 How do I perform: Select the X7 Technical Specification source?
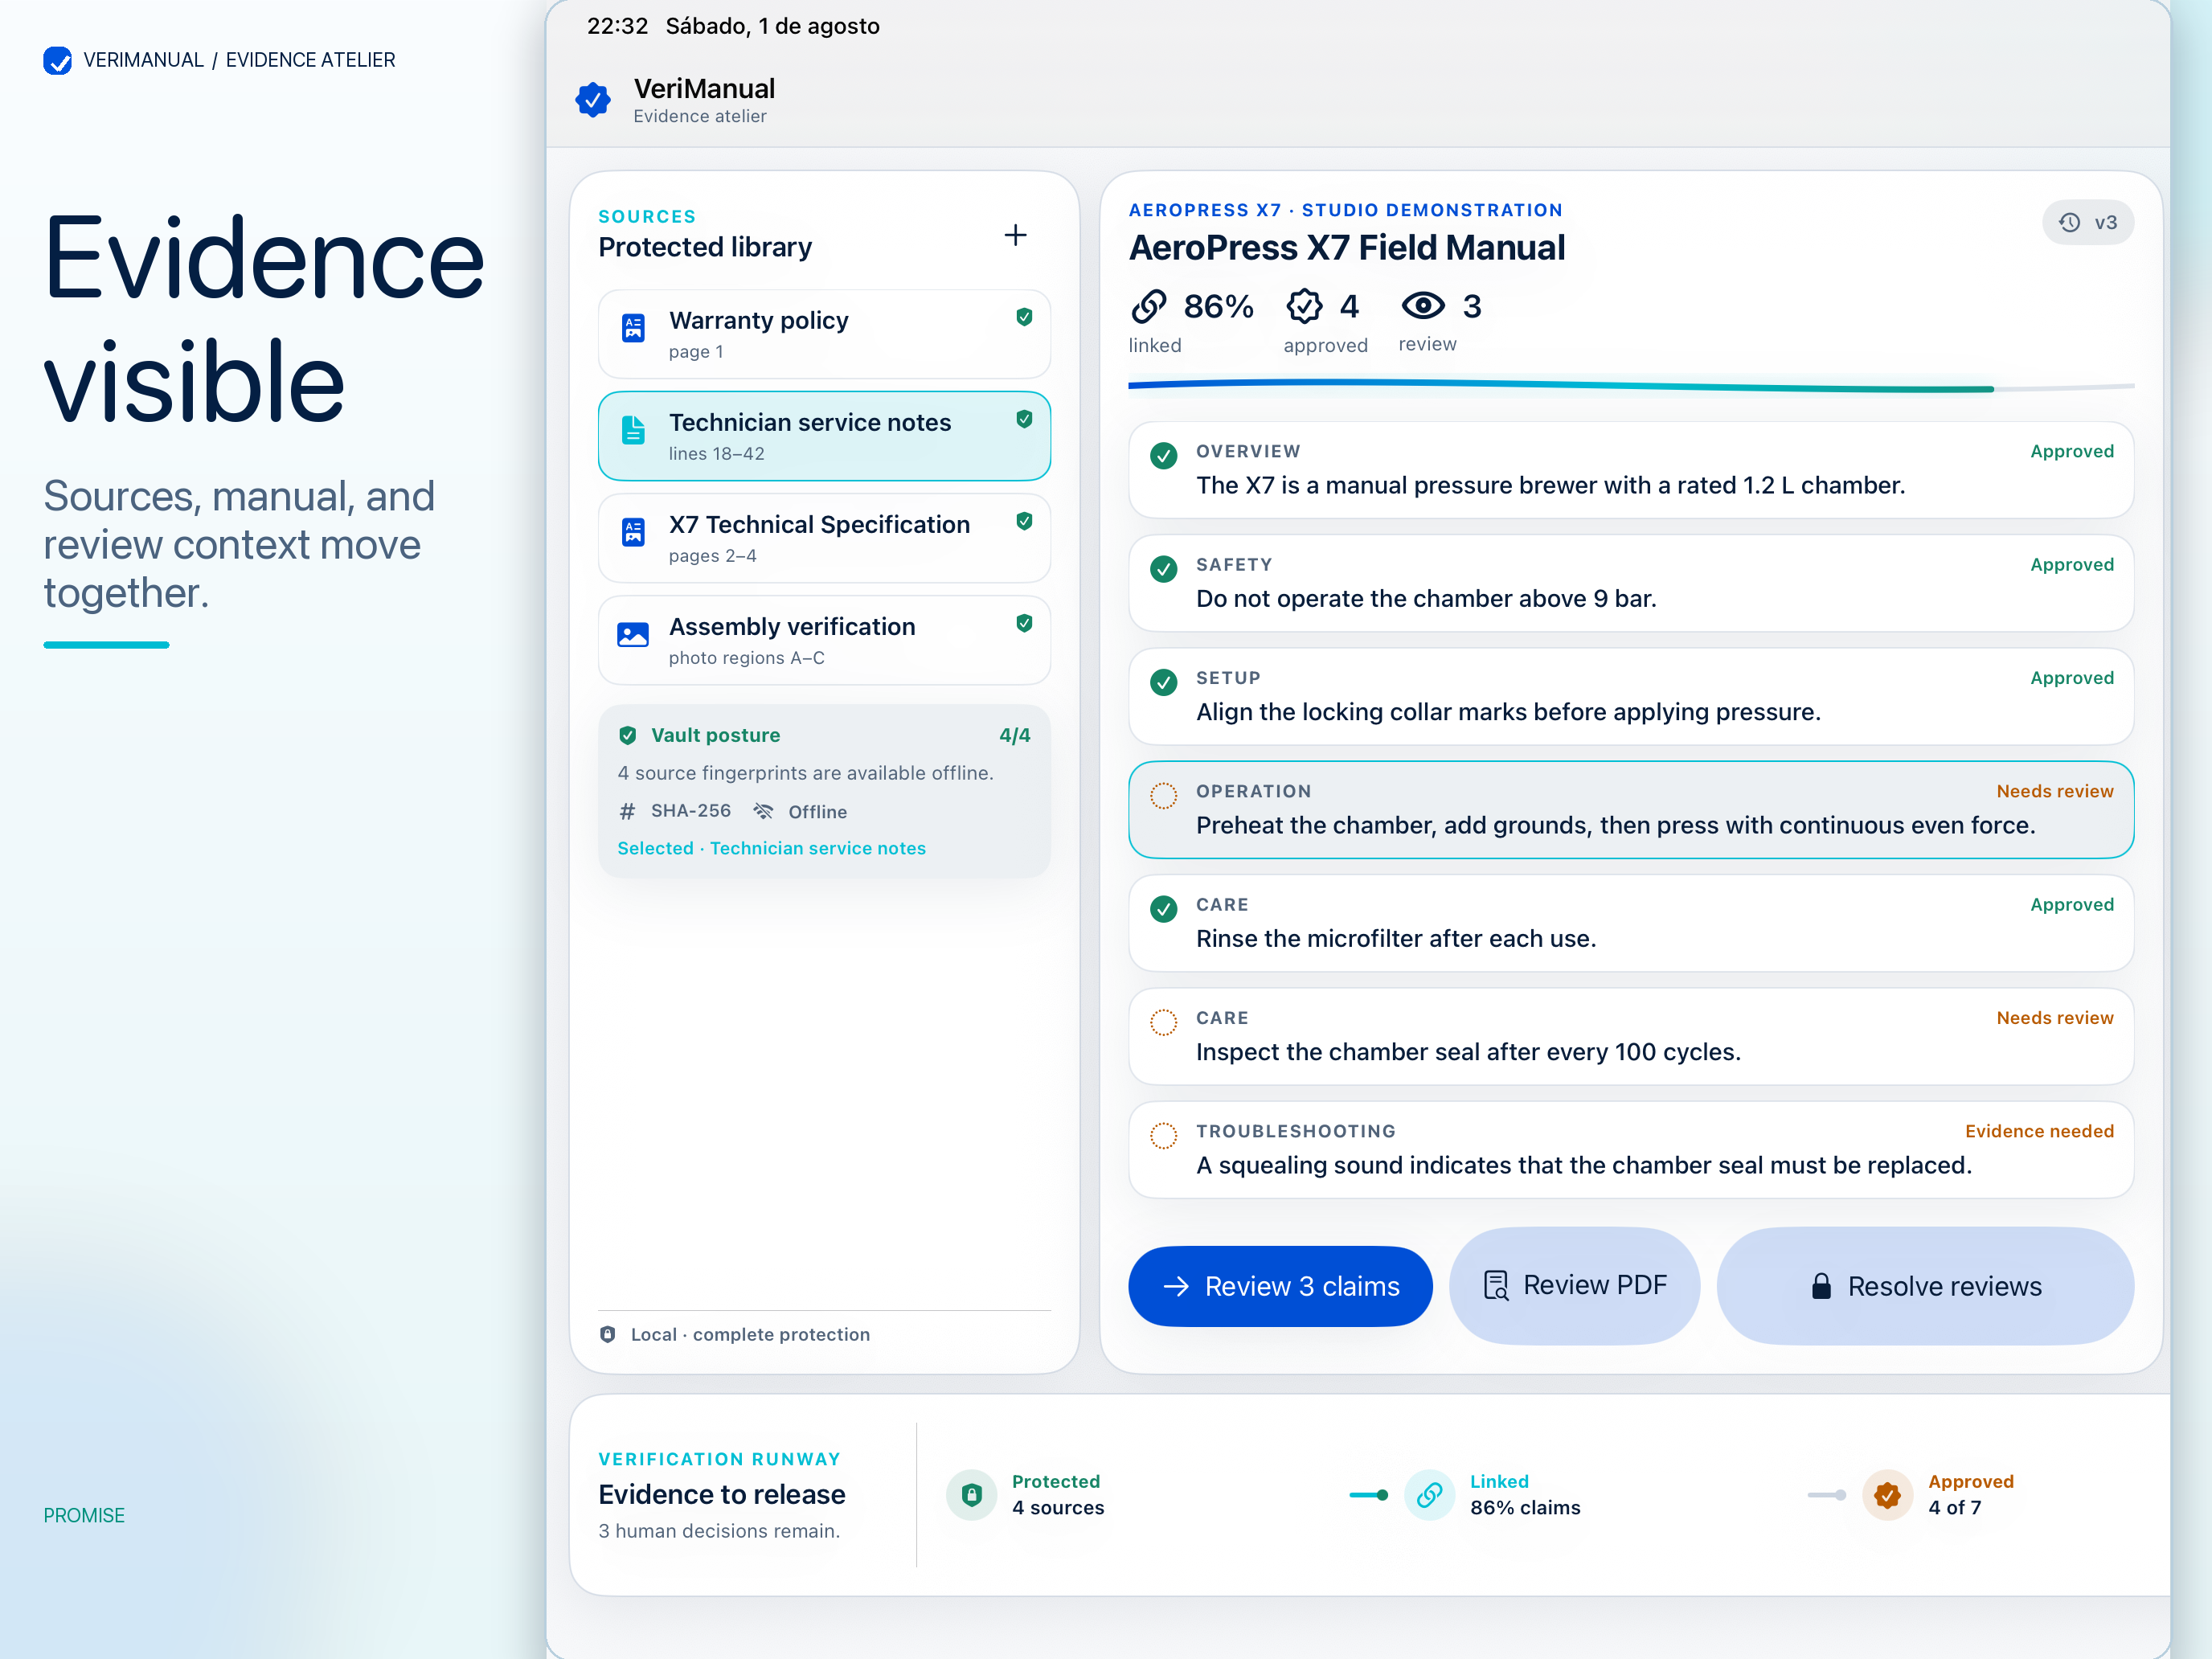pos(824,538)
